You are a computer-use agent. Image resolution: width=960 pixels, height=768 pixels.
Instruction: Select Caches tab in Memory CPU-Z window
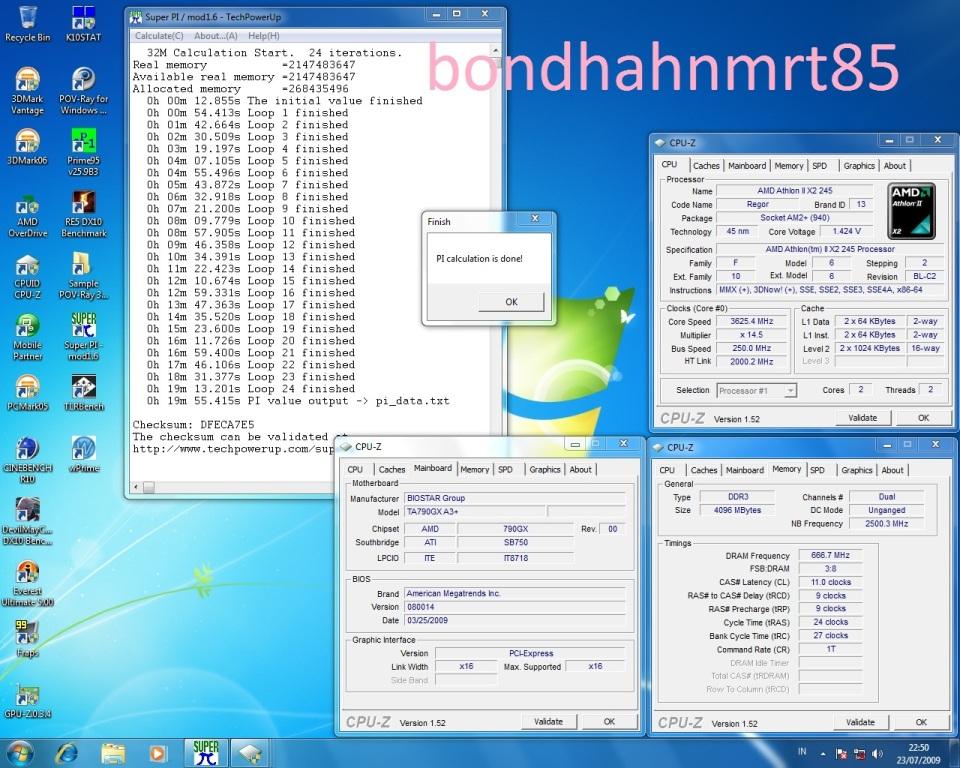tap(703, 470)
